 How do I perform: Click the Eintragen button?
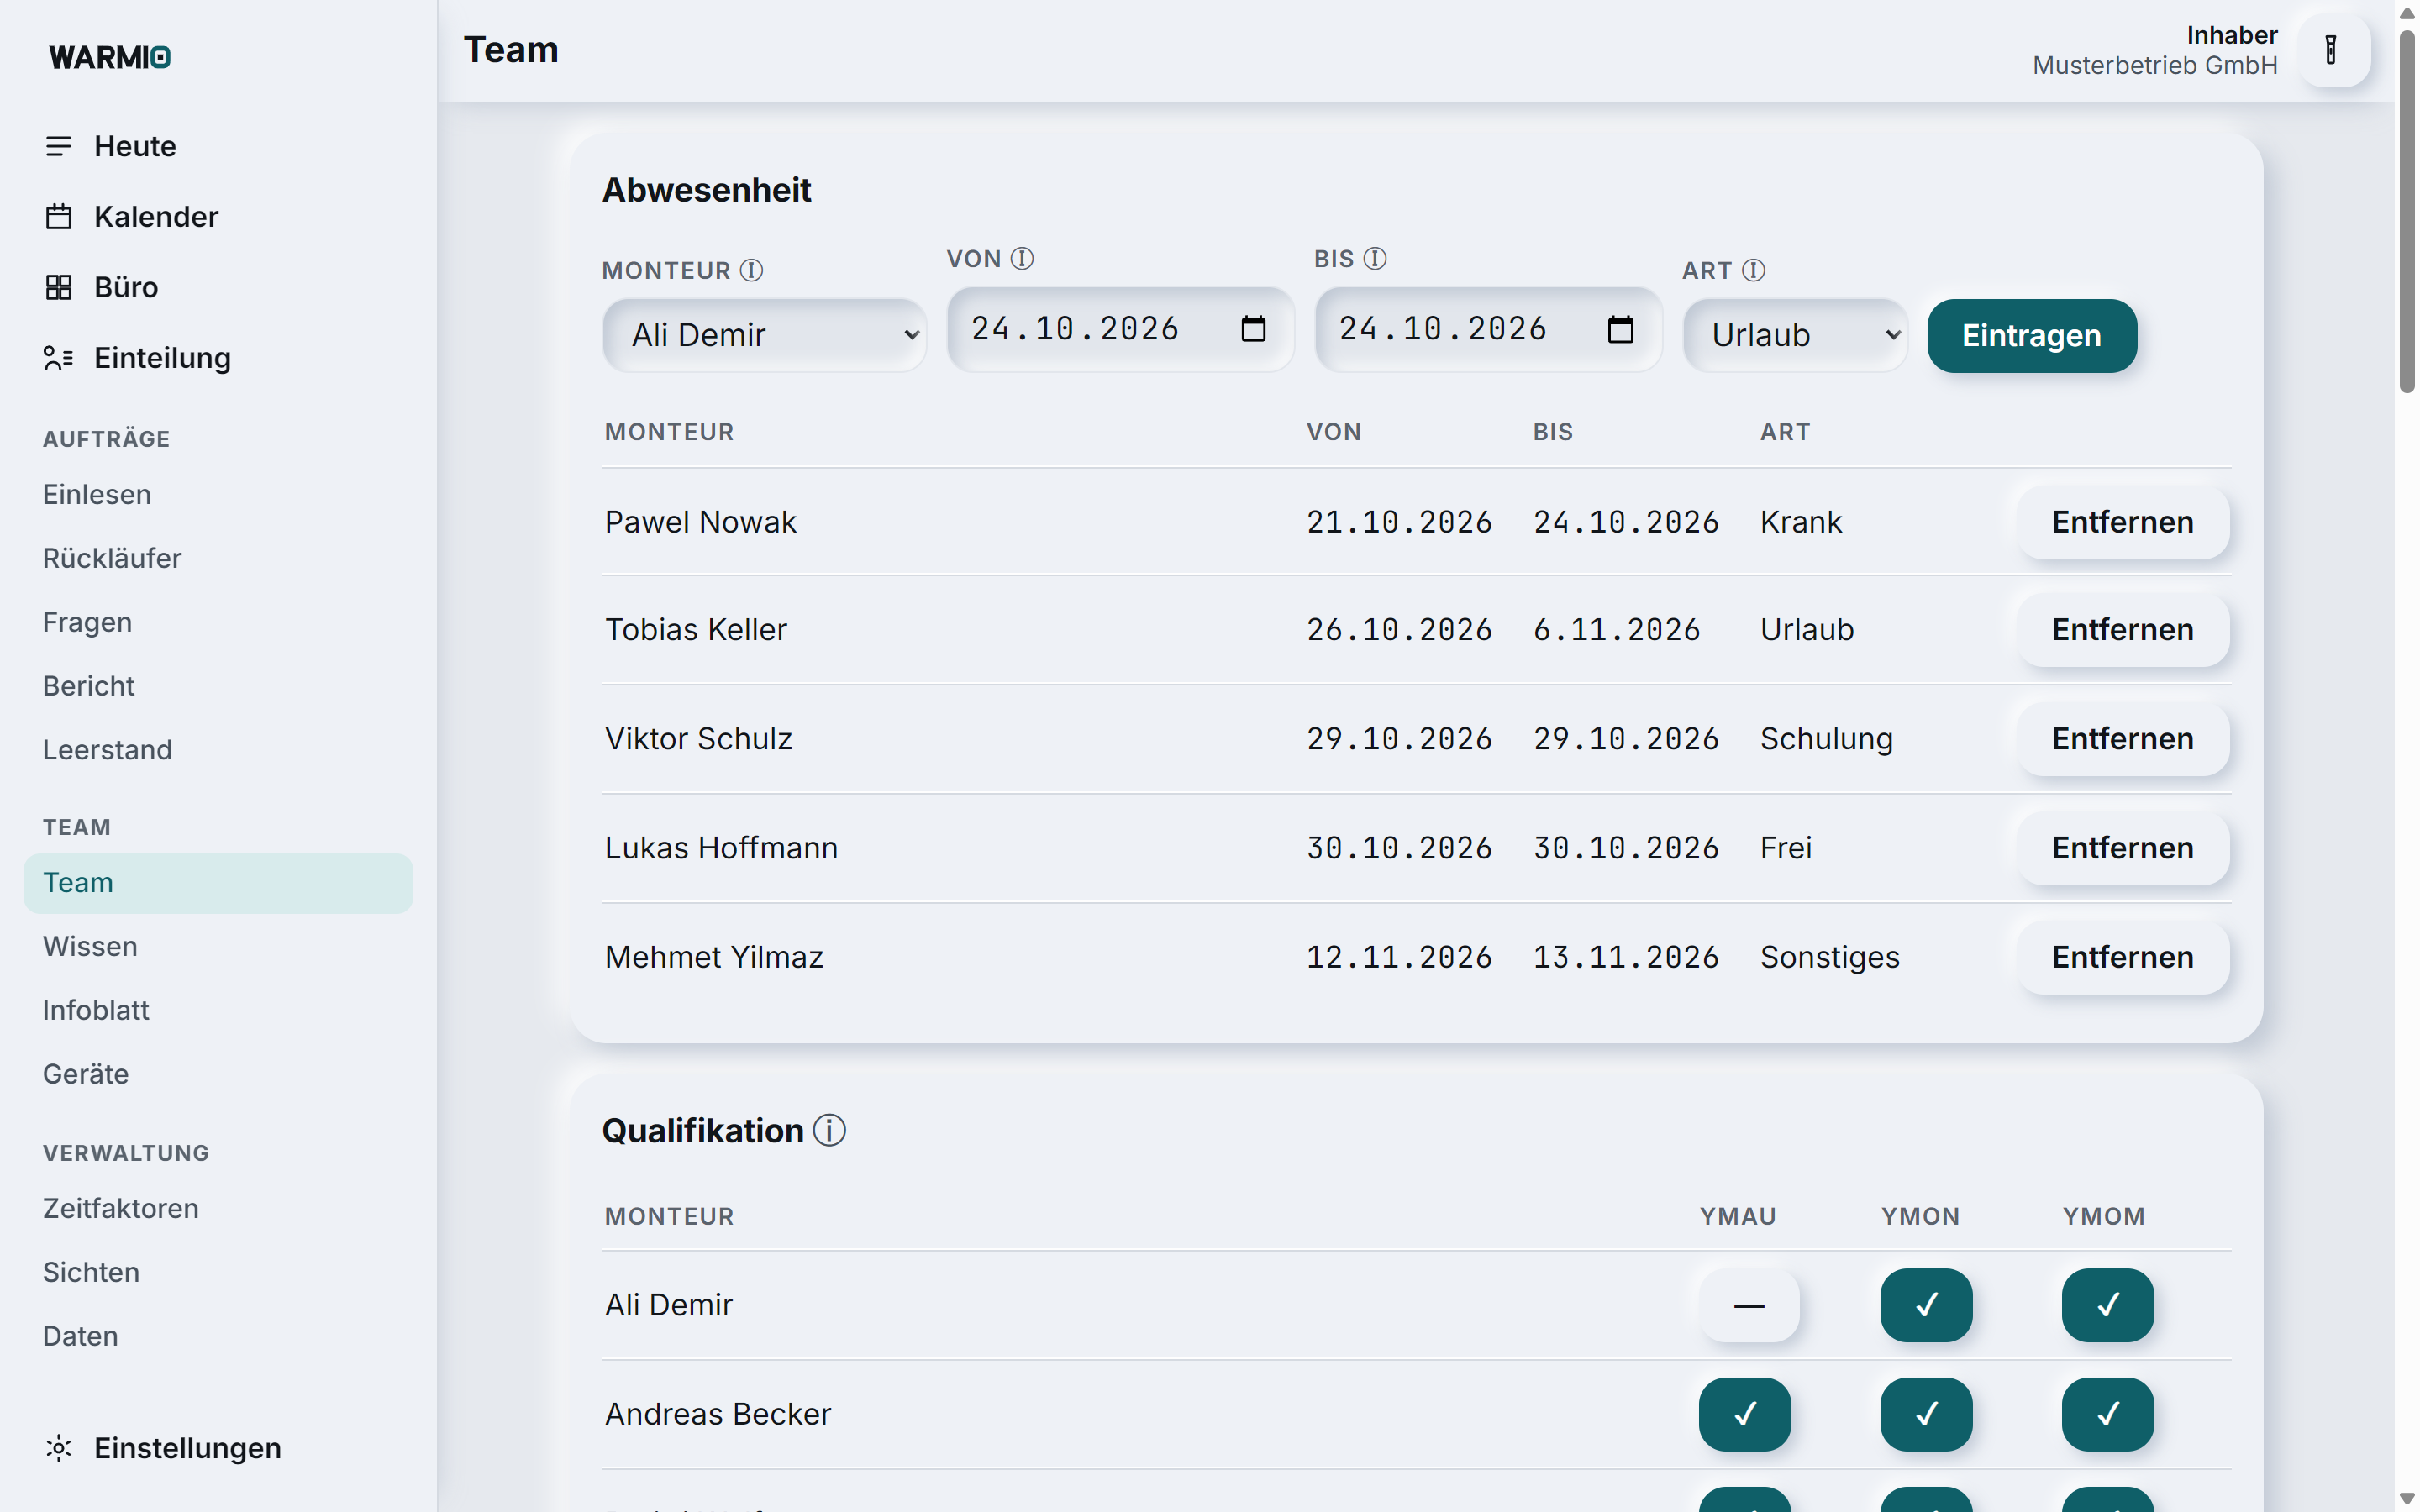[x=2031, y=336]
